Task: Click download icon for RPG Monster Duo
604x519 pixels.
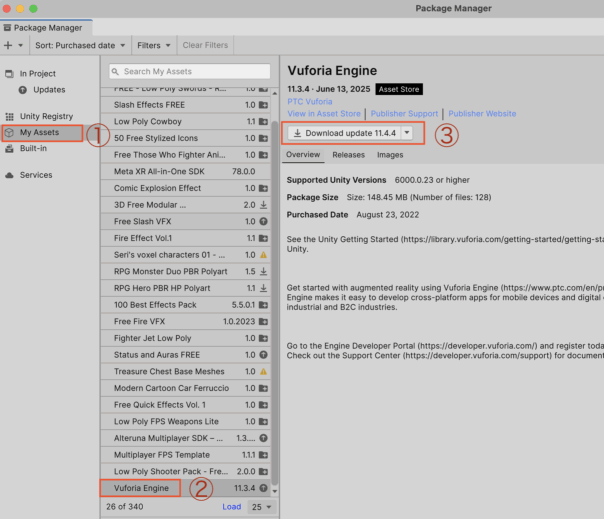Action: [263, 271]
